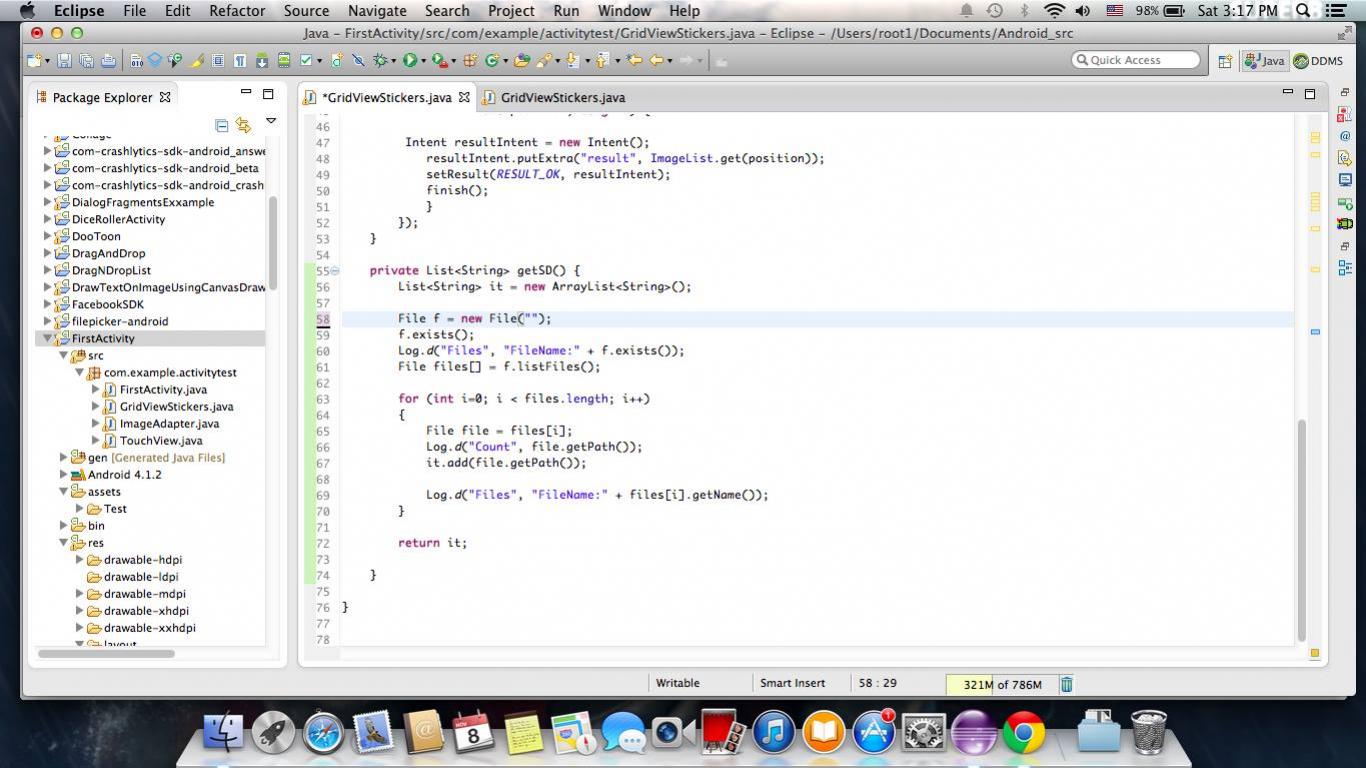The width and height of the screenshot is (1366, 768).
Task: Click the editor vertical scrollbar
Action: click(x=1301, y=530)
